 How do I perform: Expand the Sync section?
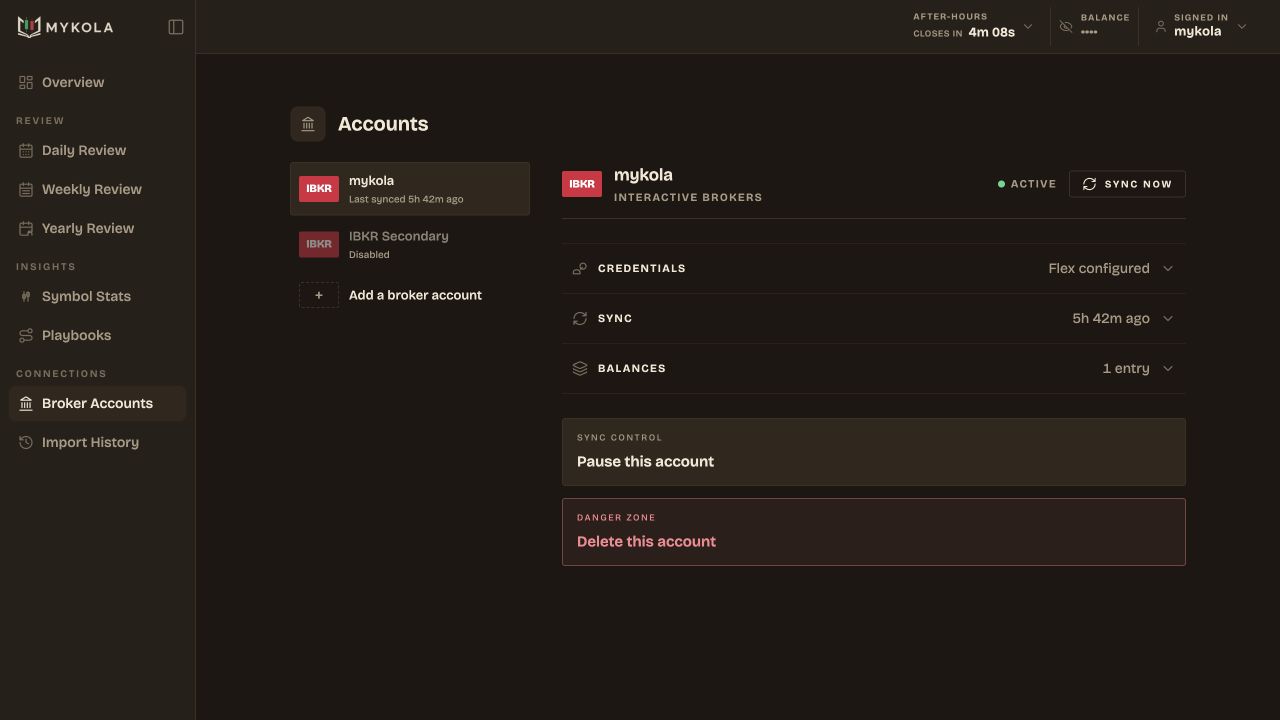(x=874, y=318)
